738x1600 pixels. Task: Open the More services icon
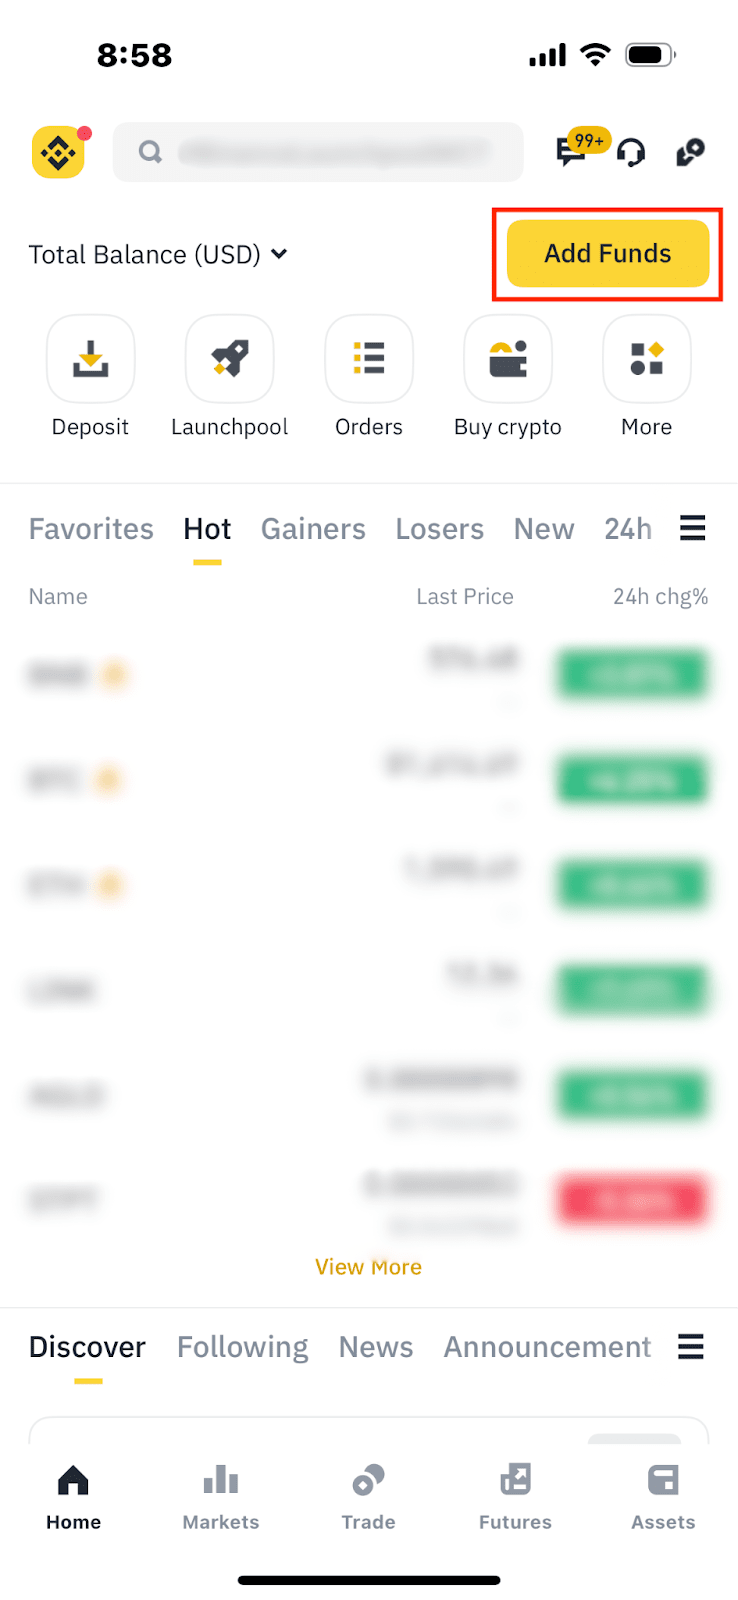click(x=647, y=359)
